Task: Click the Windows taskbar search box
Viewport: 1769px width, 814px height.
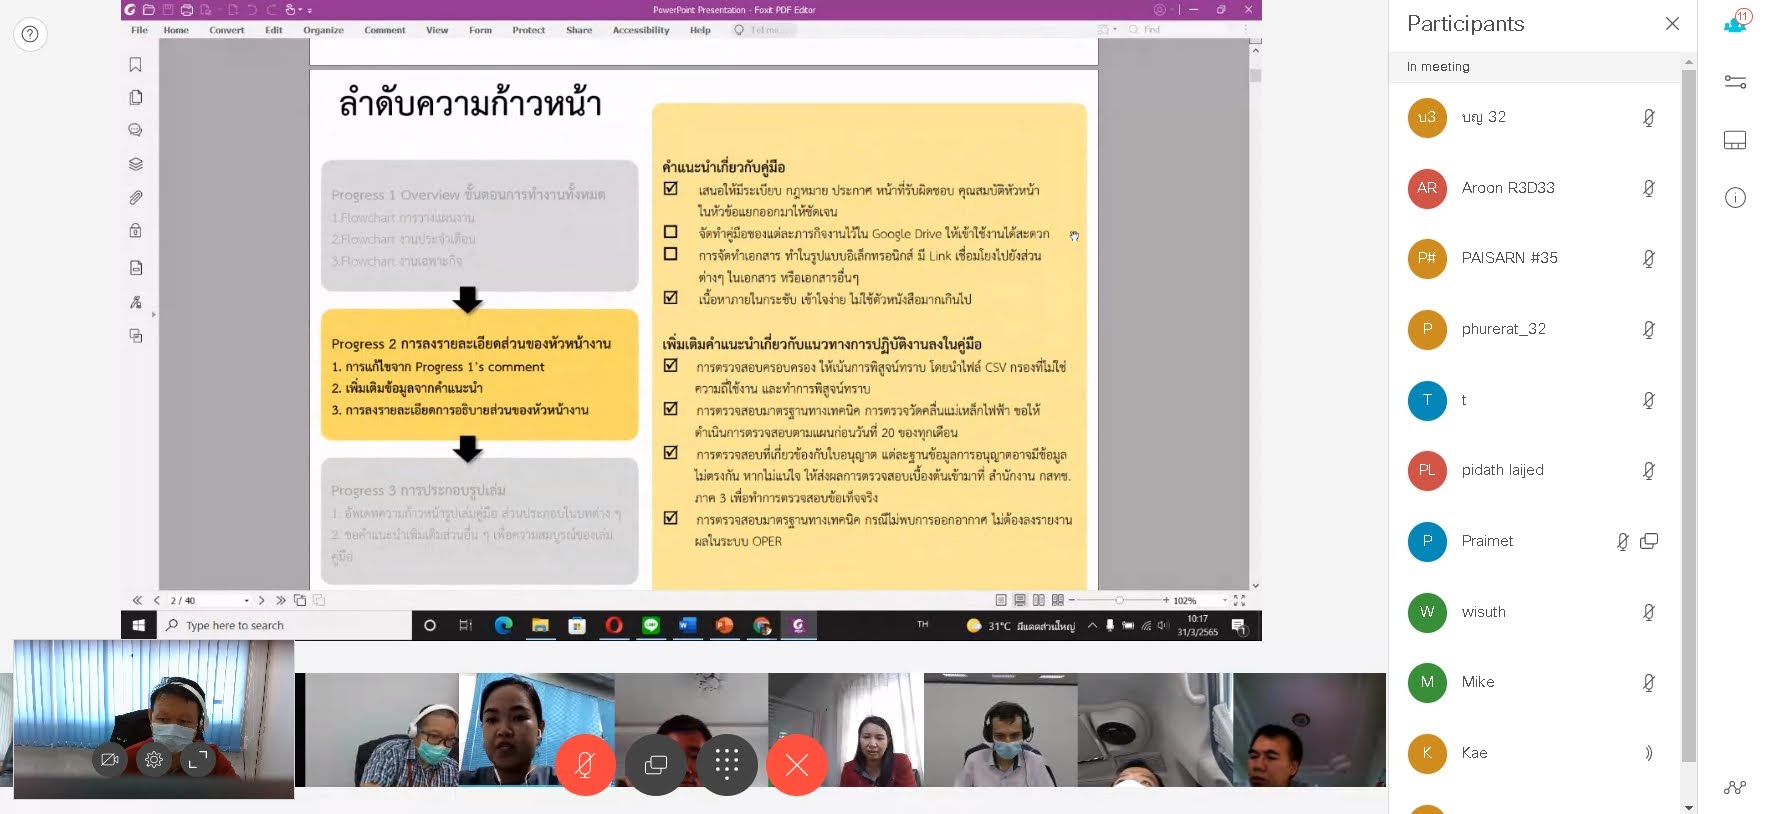Action: [284, 626]
